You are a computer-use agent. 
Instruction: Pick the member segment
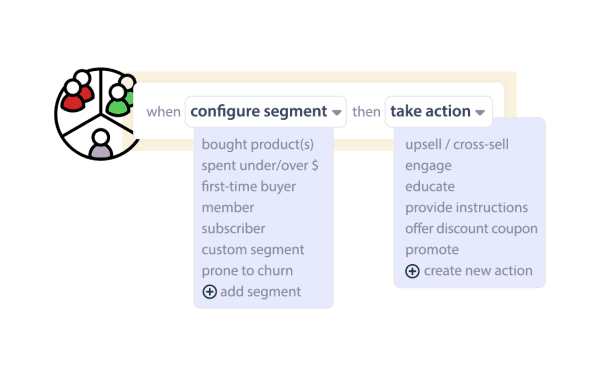click(x=228, y=208)
